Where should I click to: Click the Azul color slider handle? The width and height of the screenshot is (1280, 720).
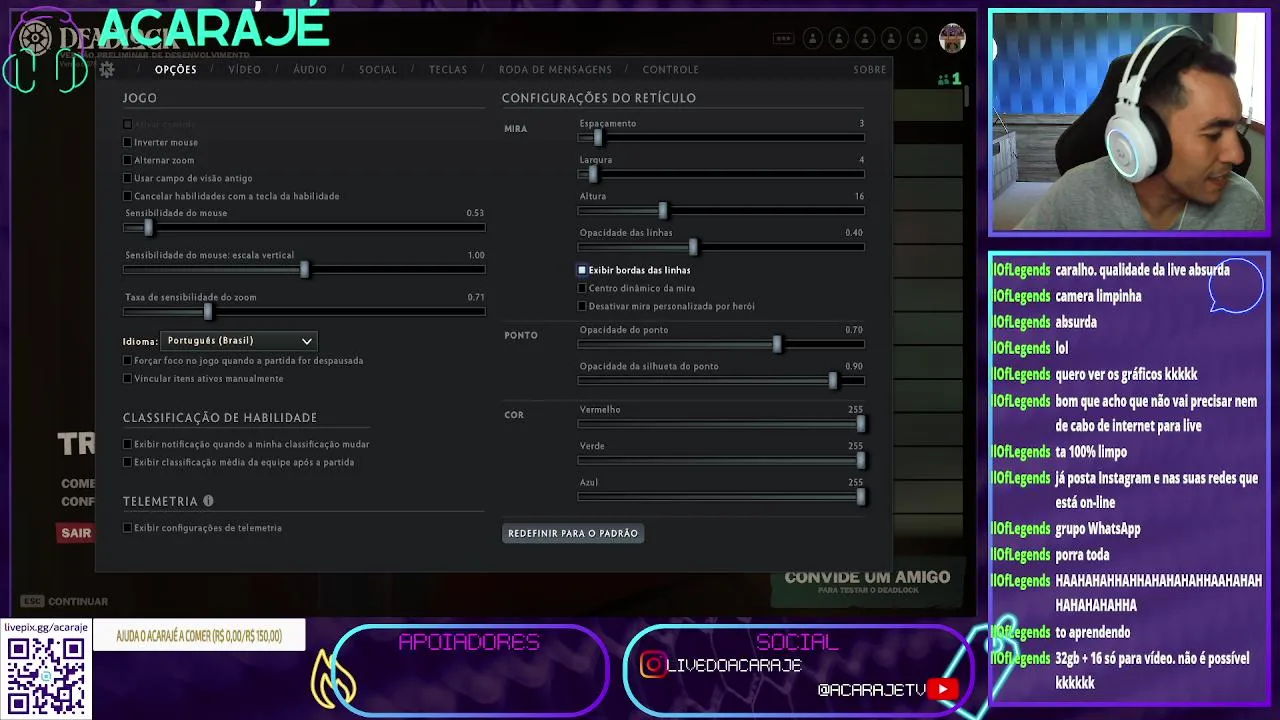[x=860, y=496]
